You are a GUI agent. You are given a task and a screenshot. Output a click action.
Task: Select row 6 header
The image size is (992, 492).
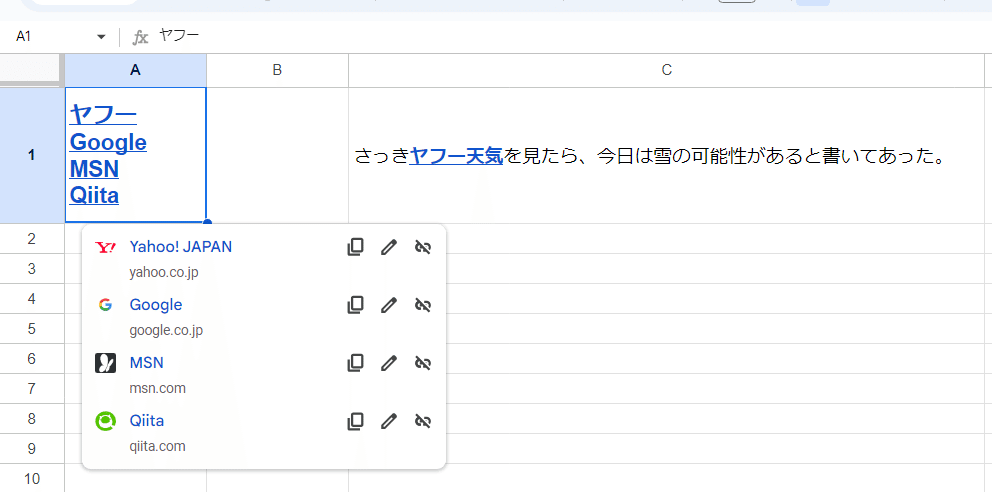(x=32, y=359)
